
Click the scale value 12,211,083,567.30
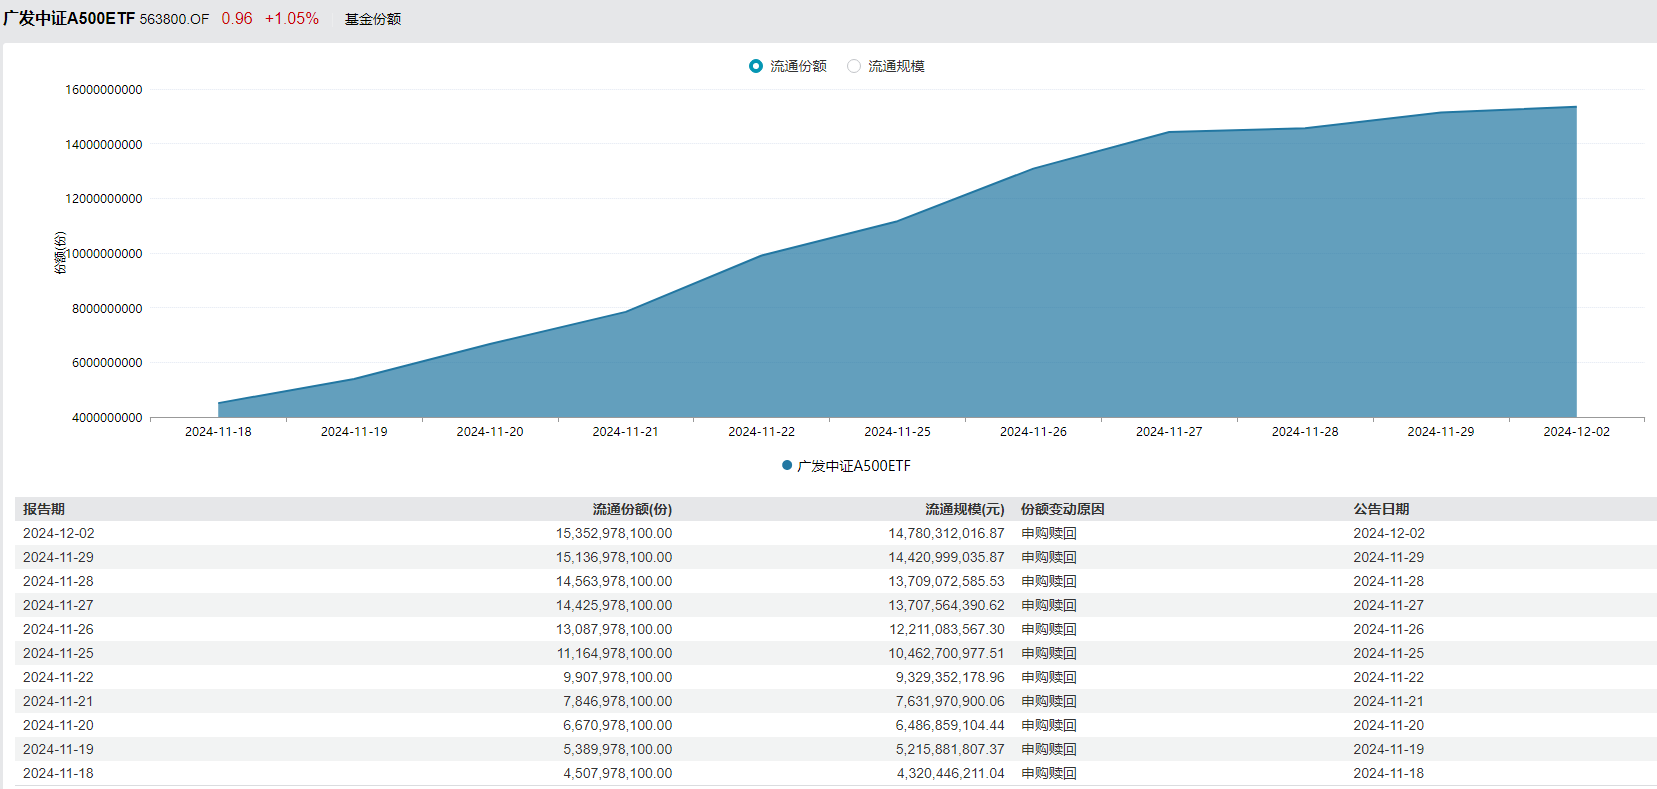pos(947,629)
